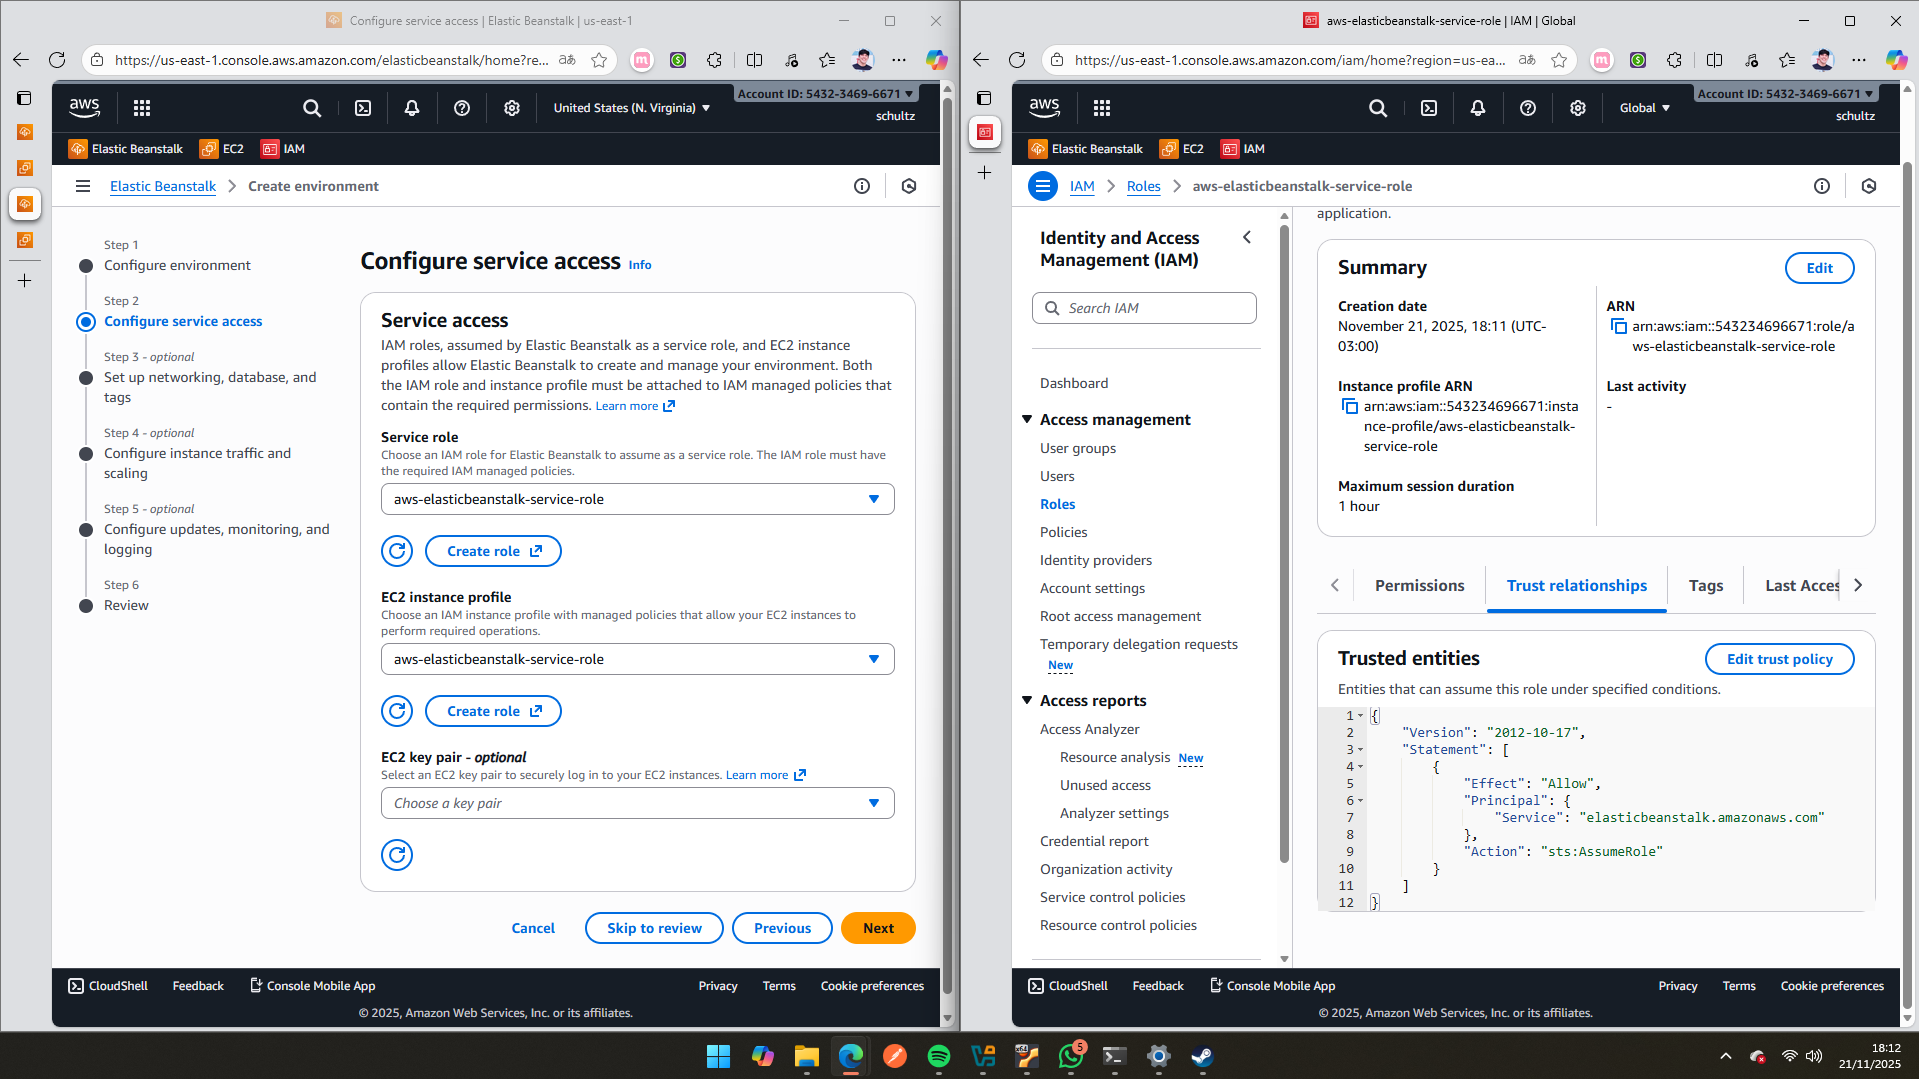Viewport: 1919px width, 1079px height.
Task: Go back with Previous button
Action: click(x=782, y=928)
